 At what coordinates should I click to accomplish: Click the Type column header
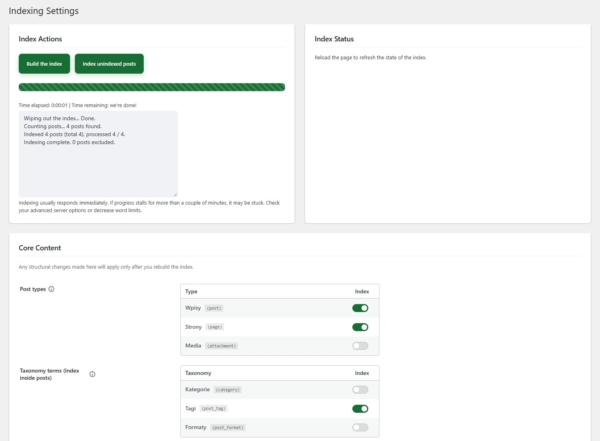point(191,291)
